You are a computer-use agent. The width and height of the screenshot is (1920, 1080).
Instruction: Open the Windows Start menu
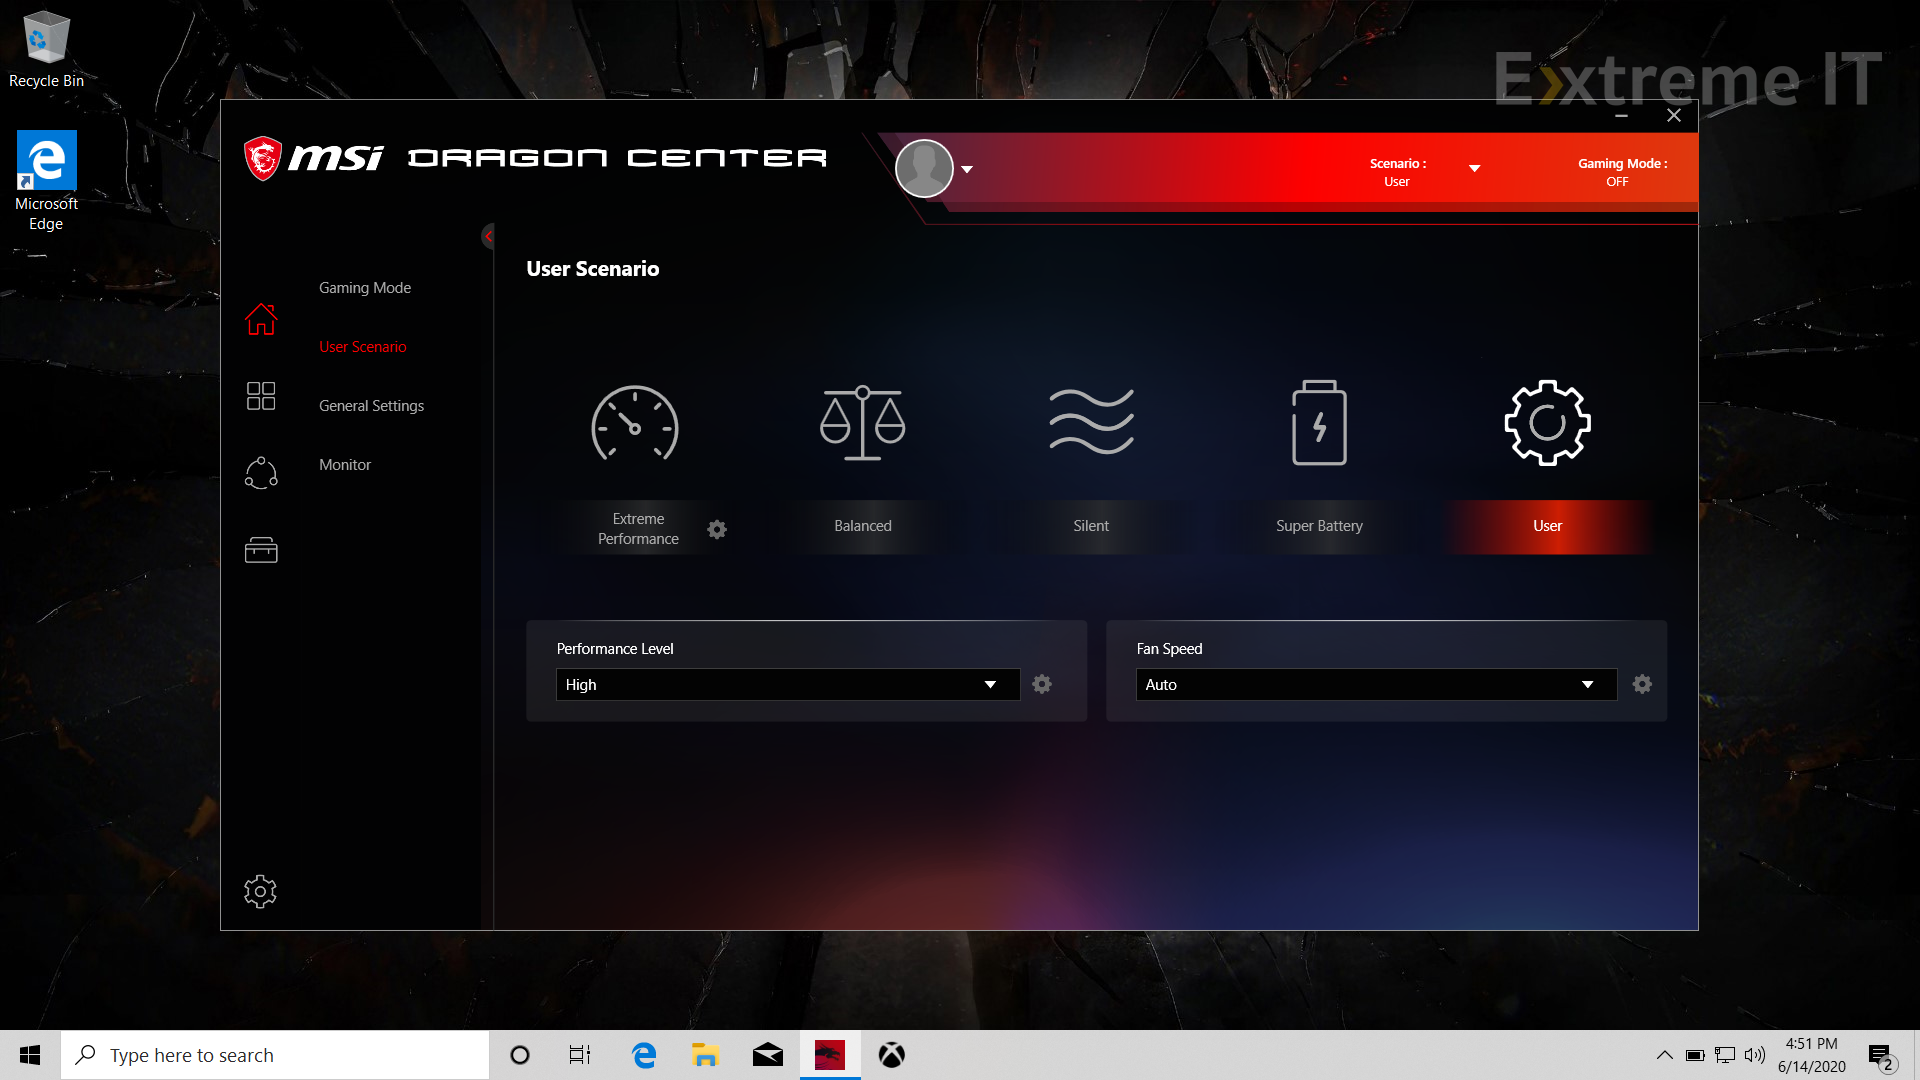click(x=30, y=1055)
